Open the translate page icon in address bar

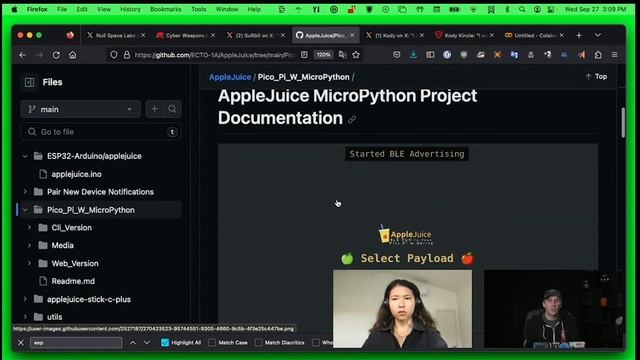coord(342,55)
